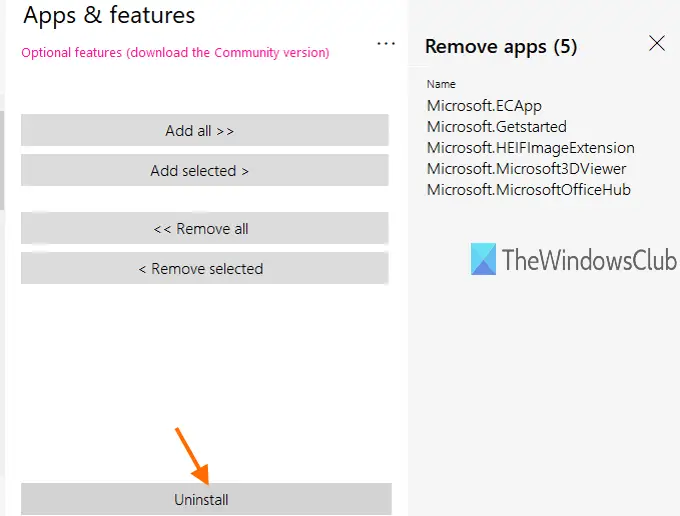The image size is (680, 516).
Task: Select Microsoft.Getstarted in the list
Action: [496, 127]
